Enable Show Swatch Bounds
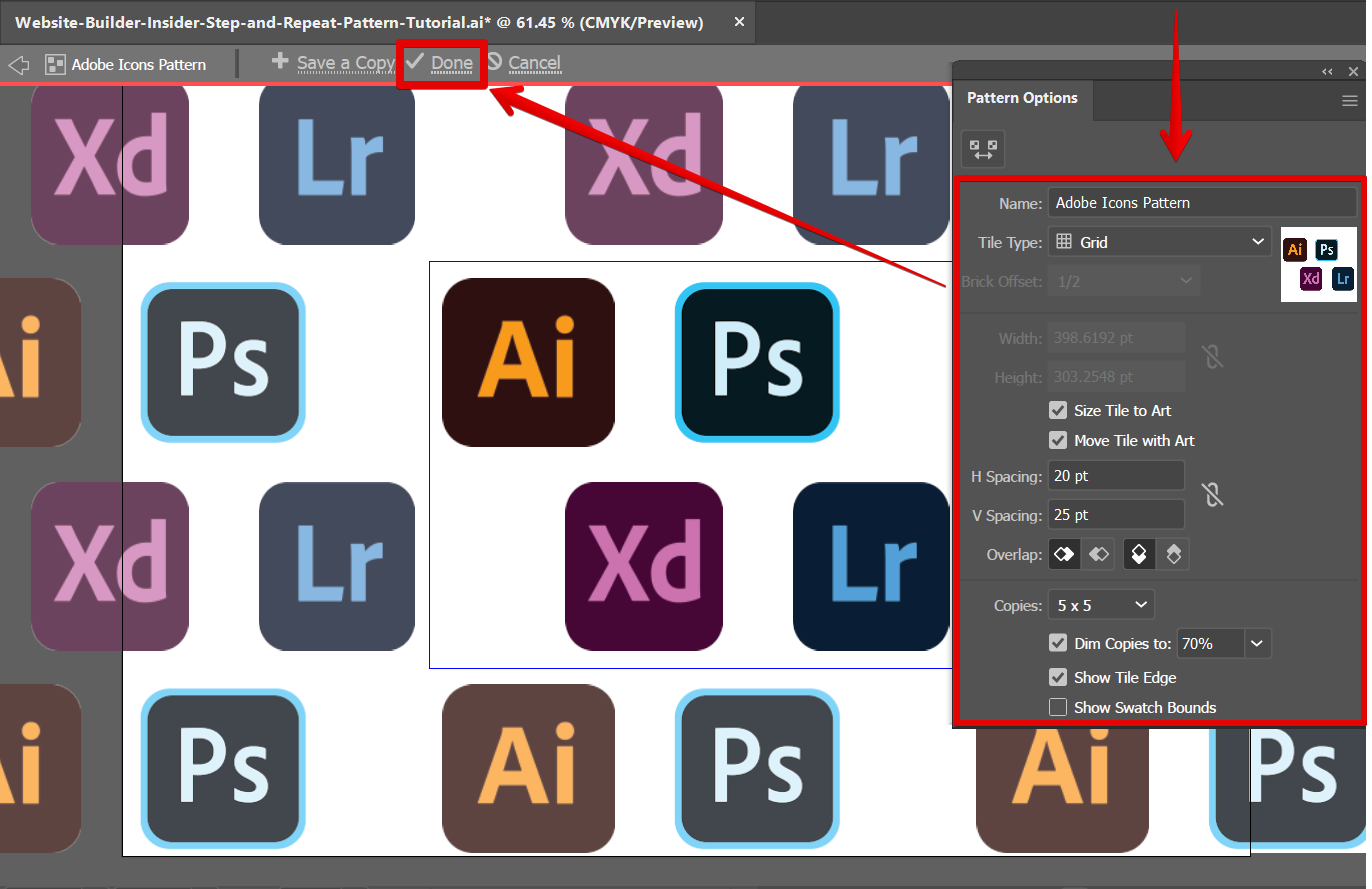The height and width of the screenshot is (889, 1372). (x=1058, y=707)
